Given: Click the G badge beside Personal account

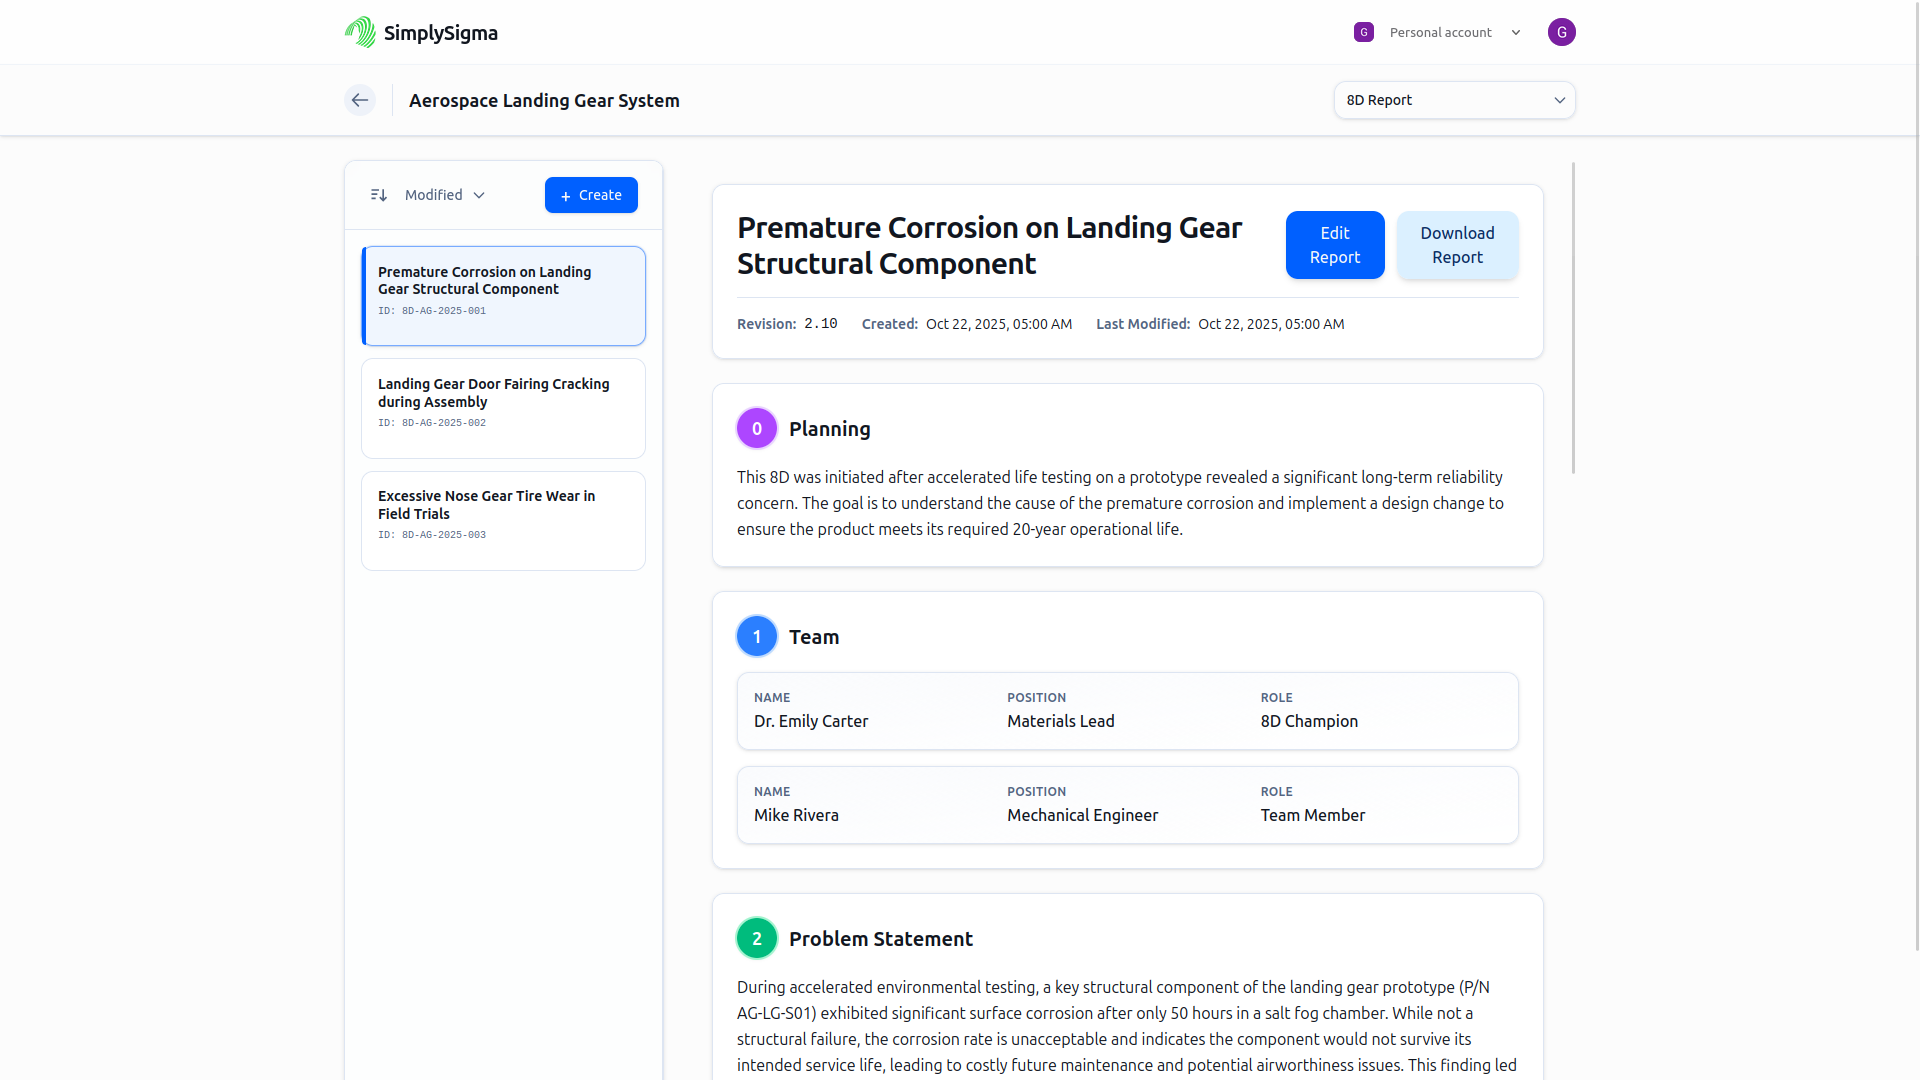Looking at the screenshot, I should tap(1364, 31).
